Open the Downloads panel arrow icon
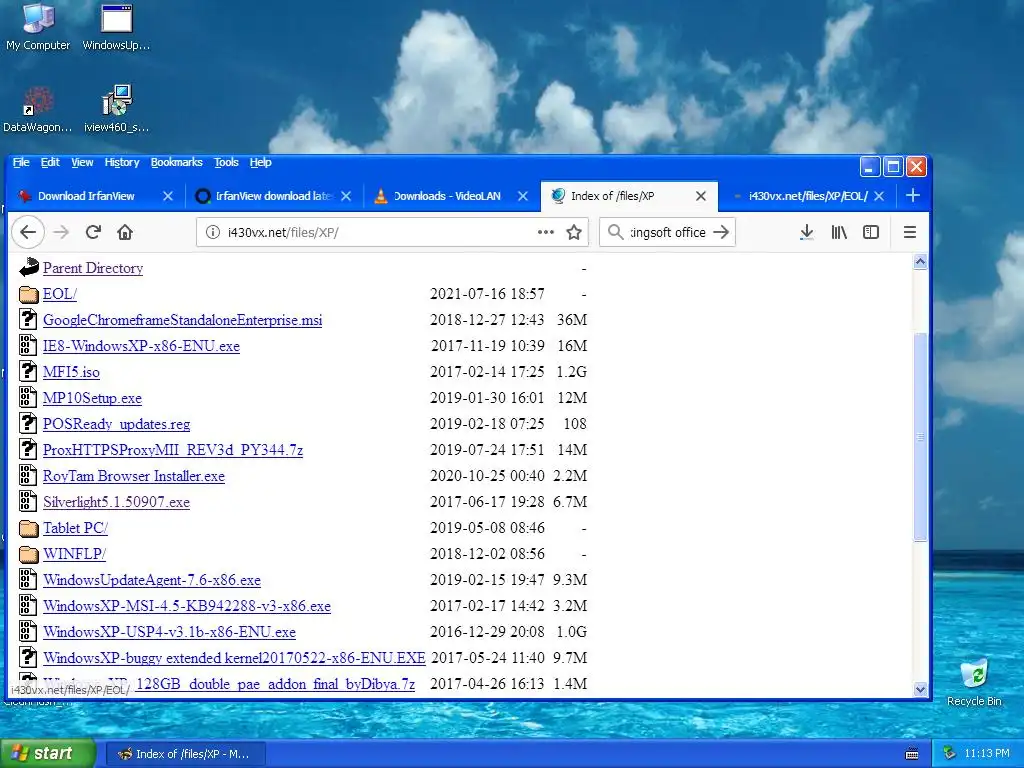 point(807,232)
